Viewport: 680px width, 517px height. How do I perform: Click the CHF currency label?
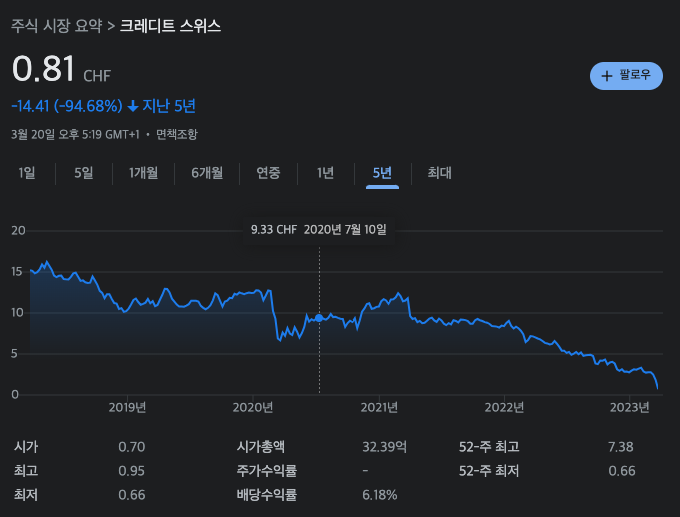click(97, 76)
